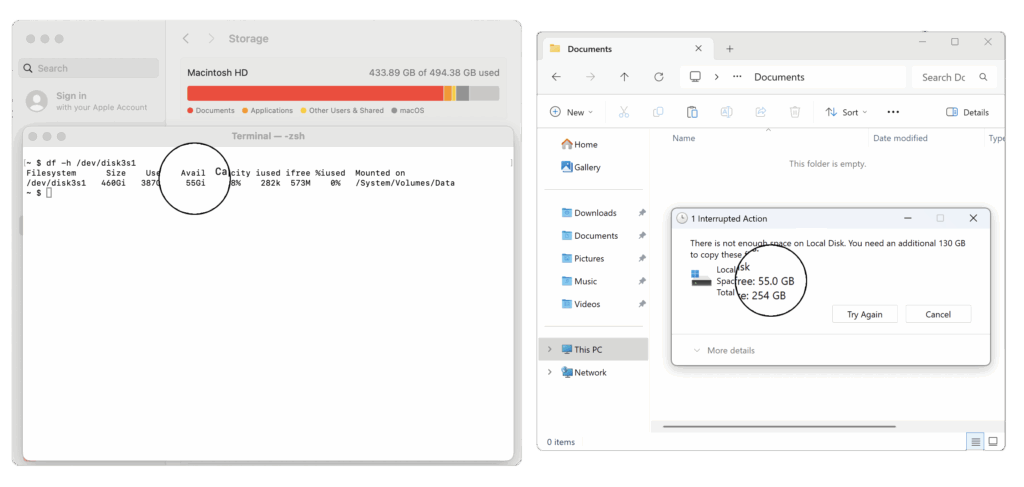Click the Macintosh HD storage usage bar
Image resolution: width=1024 pixels, height=487 pixels.
(x=342, y=93)
